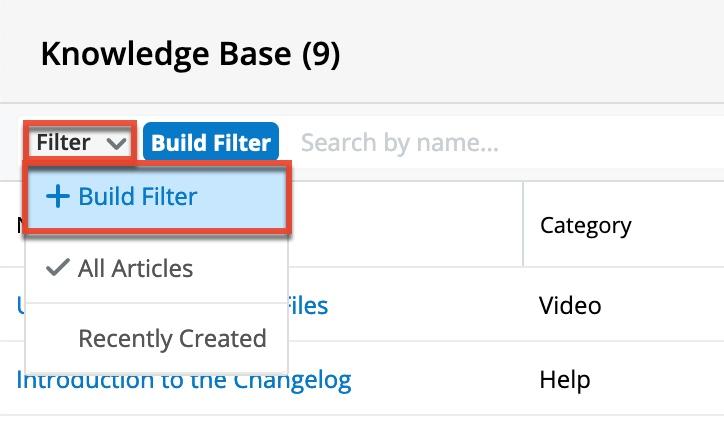Collapse the Filter dropdown chevron arrow
724x424 pixels.
[x=116, y=143]
